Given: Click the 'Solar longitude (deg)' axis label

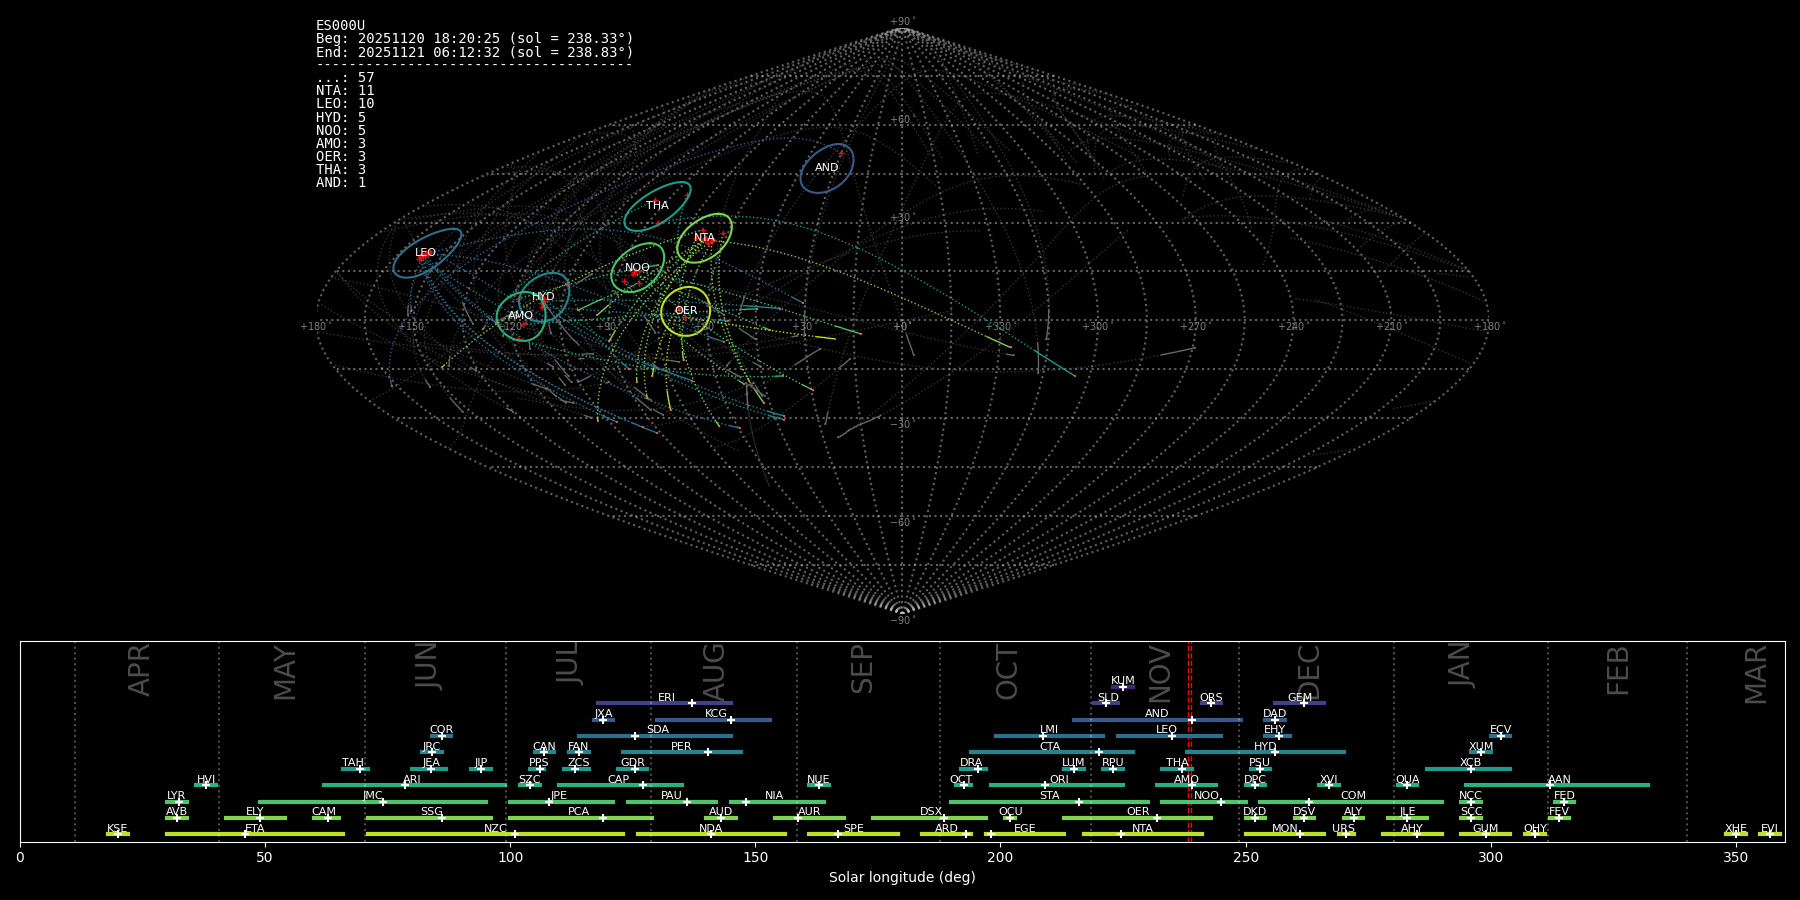Looking at the screenshot, I should coord(902,878).
